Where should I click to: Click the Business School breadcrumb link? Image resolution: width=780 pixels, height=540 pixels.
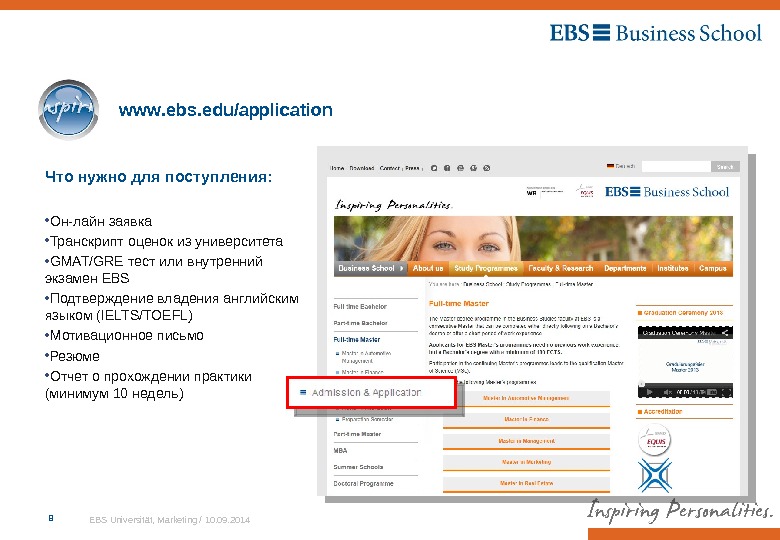click(483, 284)
